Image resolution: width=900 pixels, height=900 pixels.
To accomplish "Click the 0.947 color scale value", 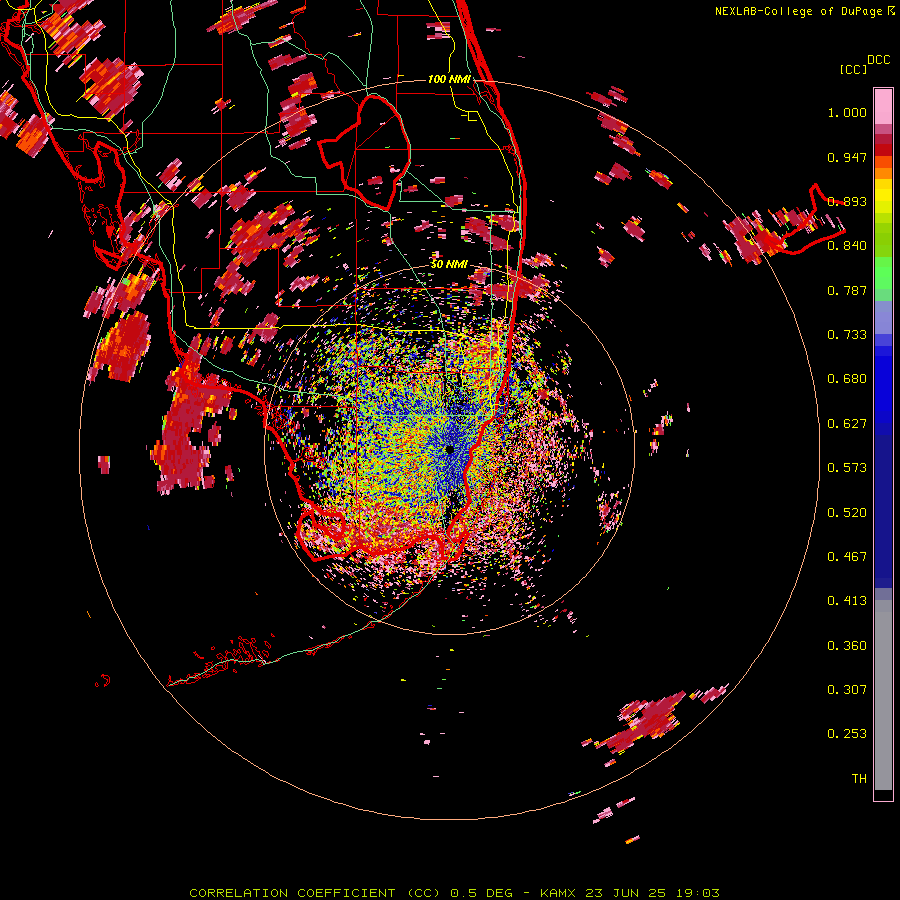I will [x=847, y=157].
